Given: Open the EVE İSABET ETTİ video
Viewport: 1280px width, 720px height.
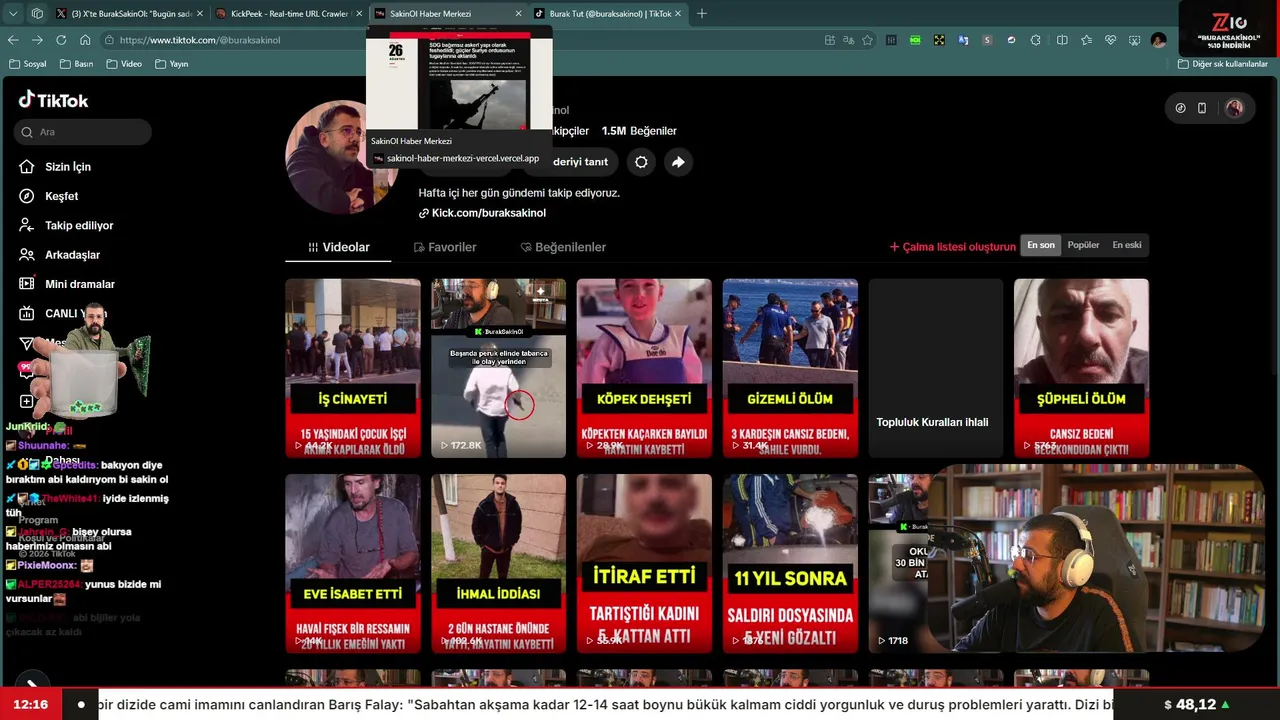Looking at the screenshot, I should 353,564.
